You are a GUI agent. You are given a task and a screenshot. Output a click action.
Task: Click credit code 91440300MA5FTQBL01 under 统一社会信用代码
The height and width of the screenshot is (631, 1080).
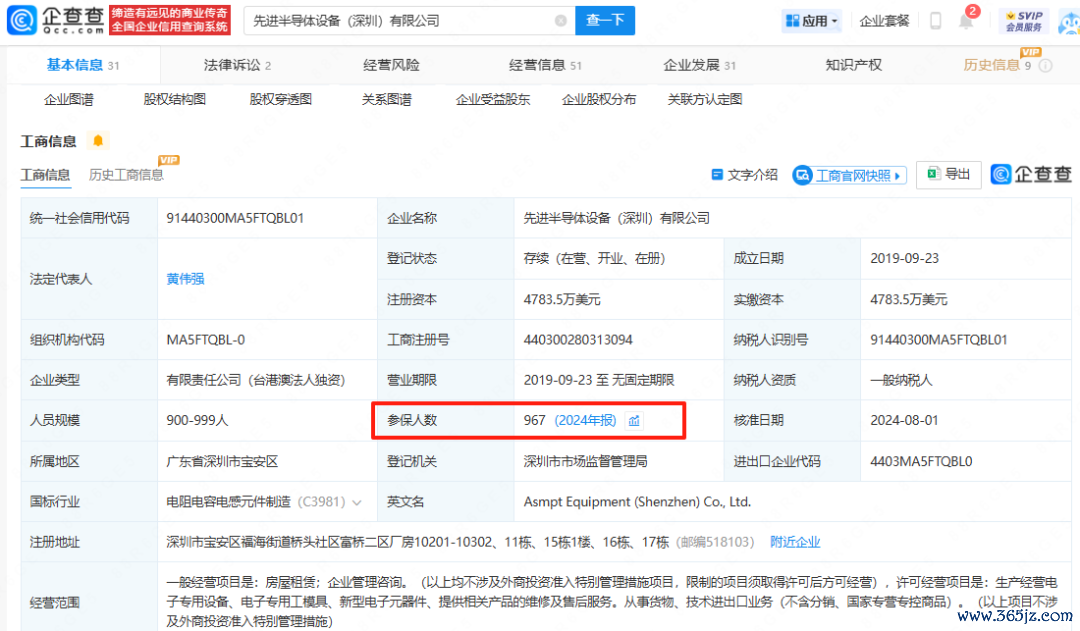tap(235, 218)
